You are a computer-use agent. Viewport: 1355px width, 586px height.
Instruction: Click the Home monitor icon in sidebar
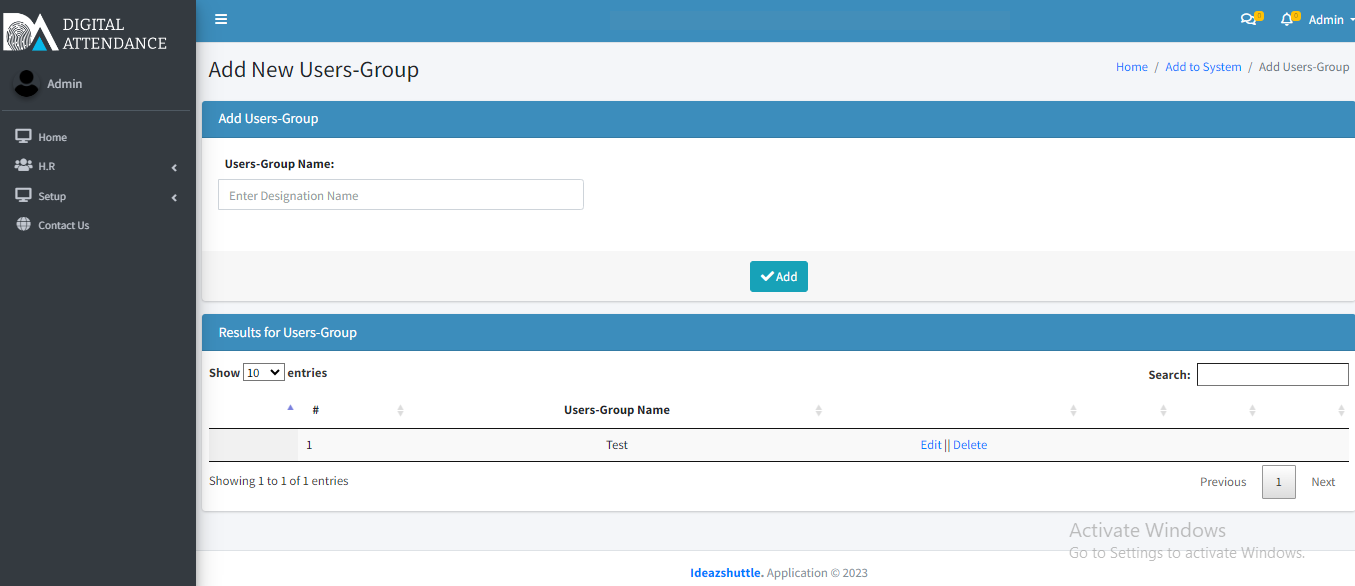[22, 135]
